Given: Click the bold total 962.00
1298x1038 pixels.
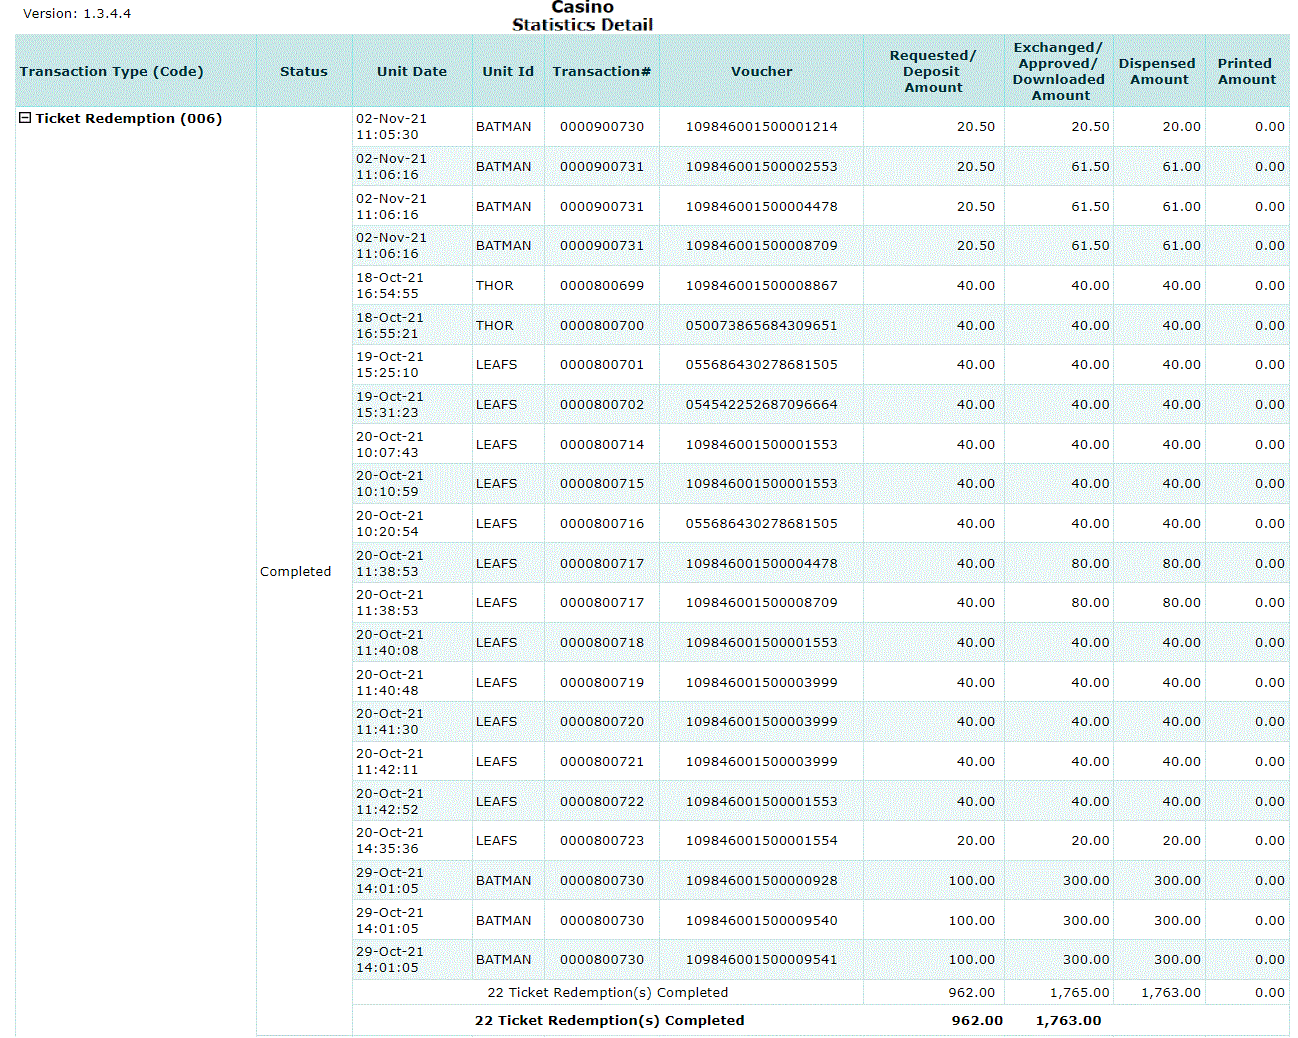Looking at the screenshot, I should click(x=977, y=1021).
